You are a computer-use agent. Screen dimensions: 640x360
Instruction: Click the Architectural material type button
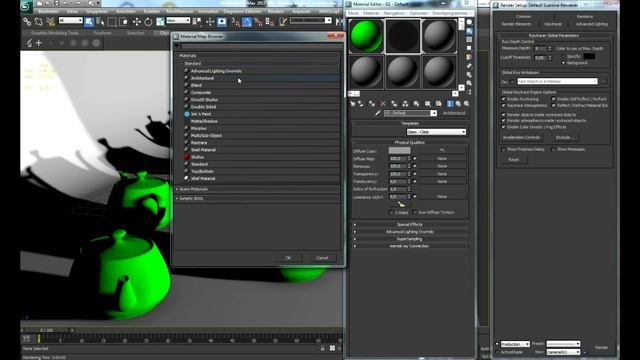click(454, 113)
